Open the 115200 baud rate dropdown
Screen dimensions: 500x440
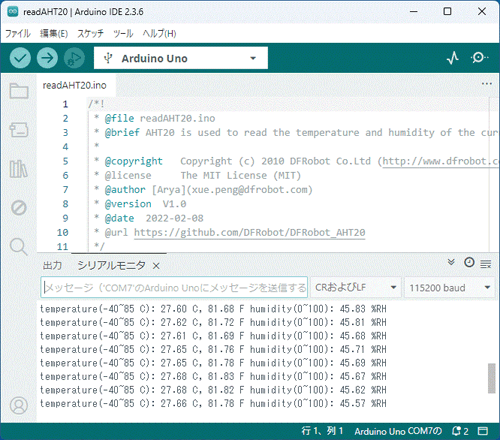pos(449,287)
